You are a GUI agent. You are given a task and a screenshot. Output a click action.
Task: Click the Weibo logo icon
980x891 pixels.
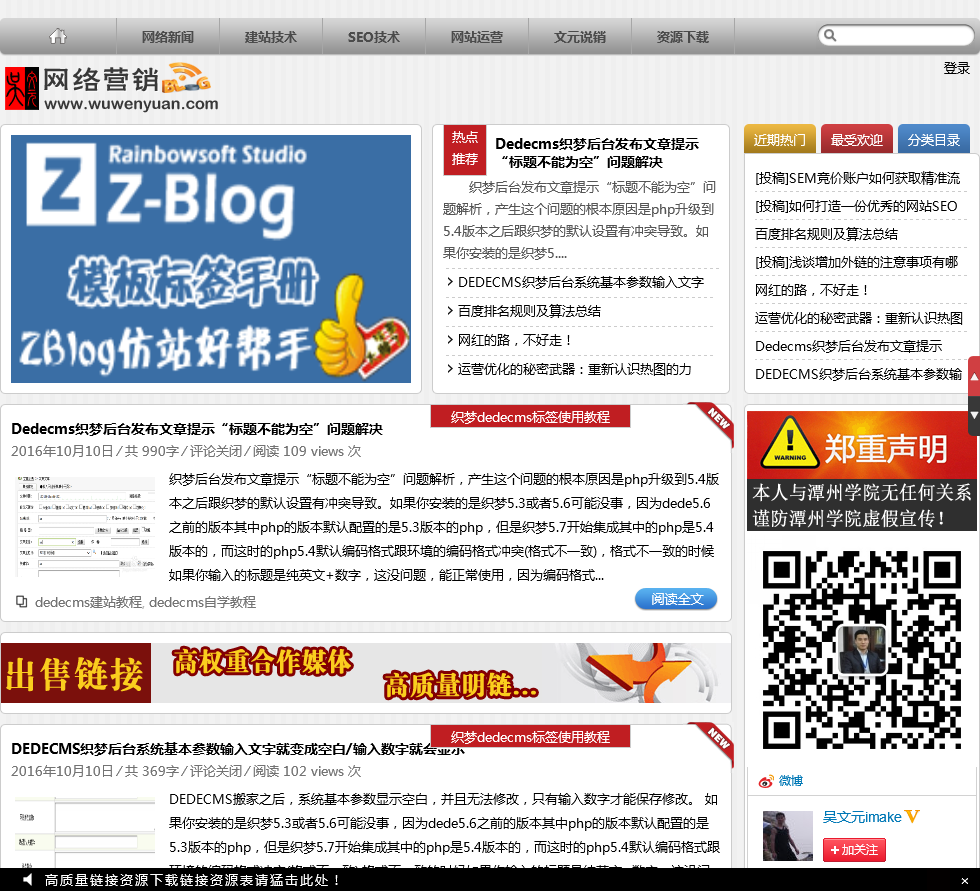766,781
